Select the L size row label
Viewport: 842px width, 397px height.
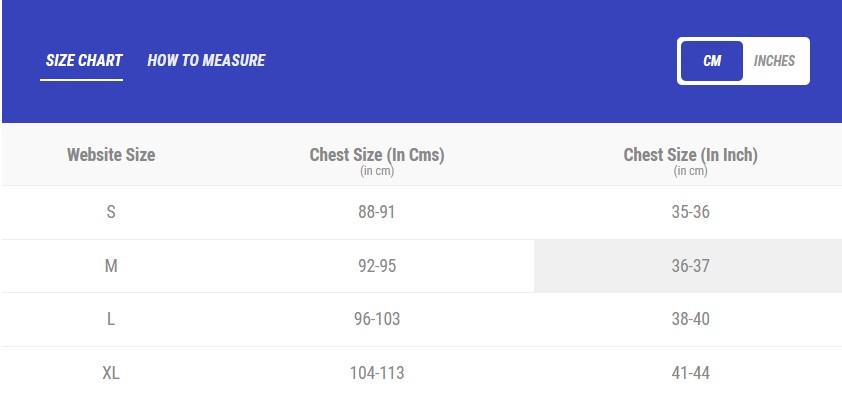click(x=111, y=319)
